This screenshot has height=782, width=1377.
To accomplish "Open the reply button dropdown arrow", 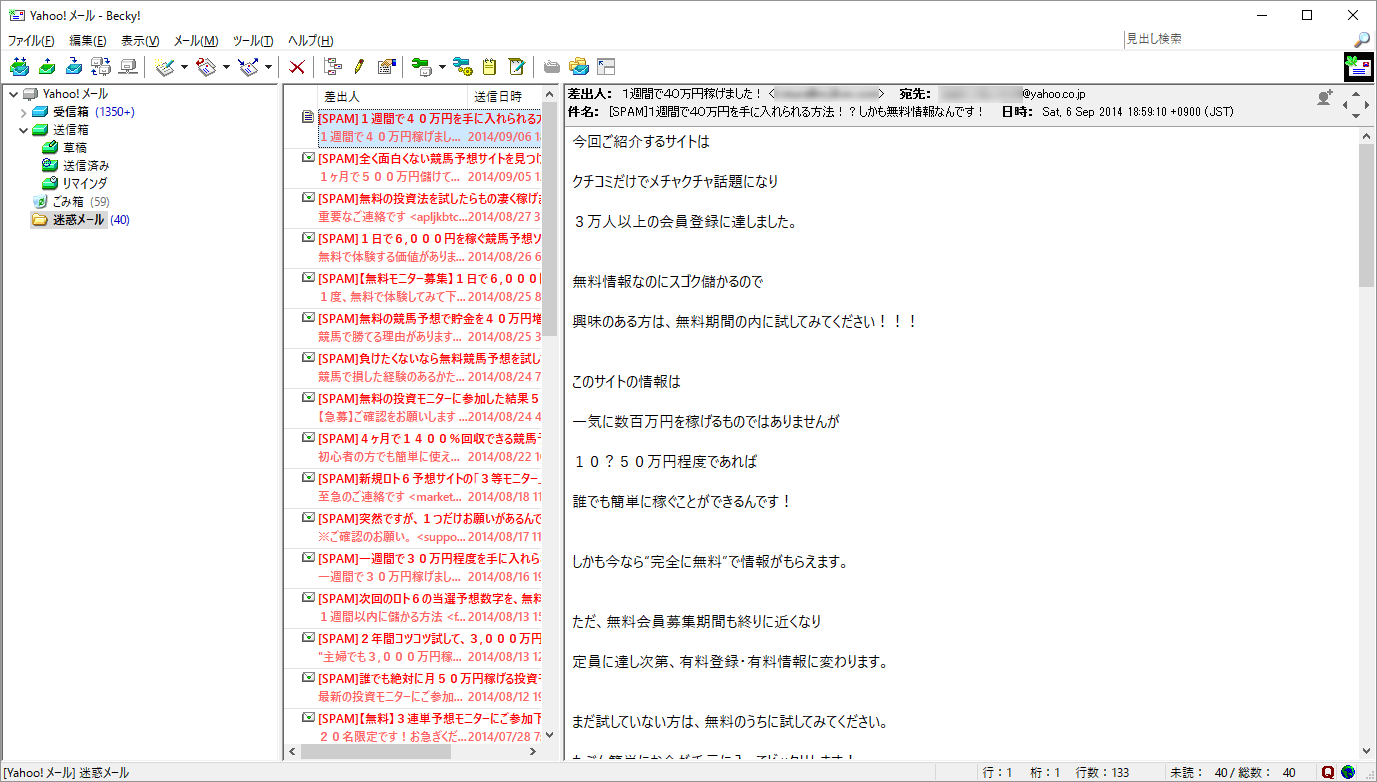I will pyautogui.click(x=226, y=67).
